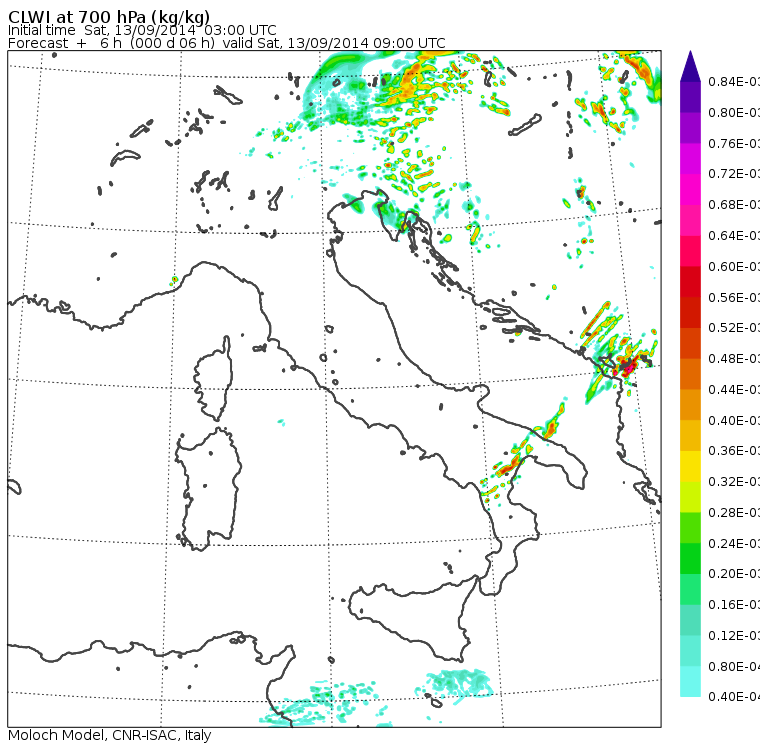The height and width of the screenshot is (749, 760).
Task: Click the 0.16E-03 colorbar label
Action: pyautogui.click(x=734, y=605)
